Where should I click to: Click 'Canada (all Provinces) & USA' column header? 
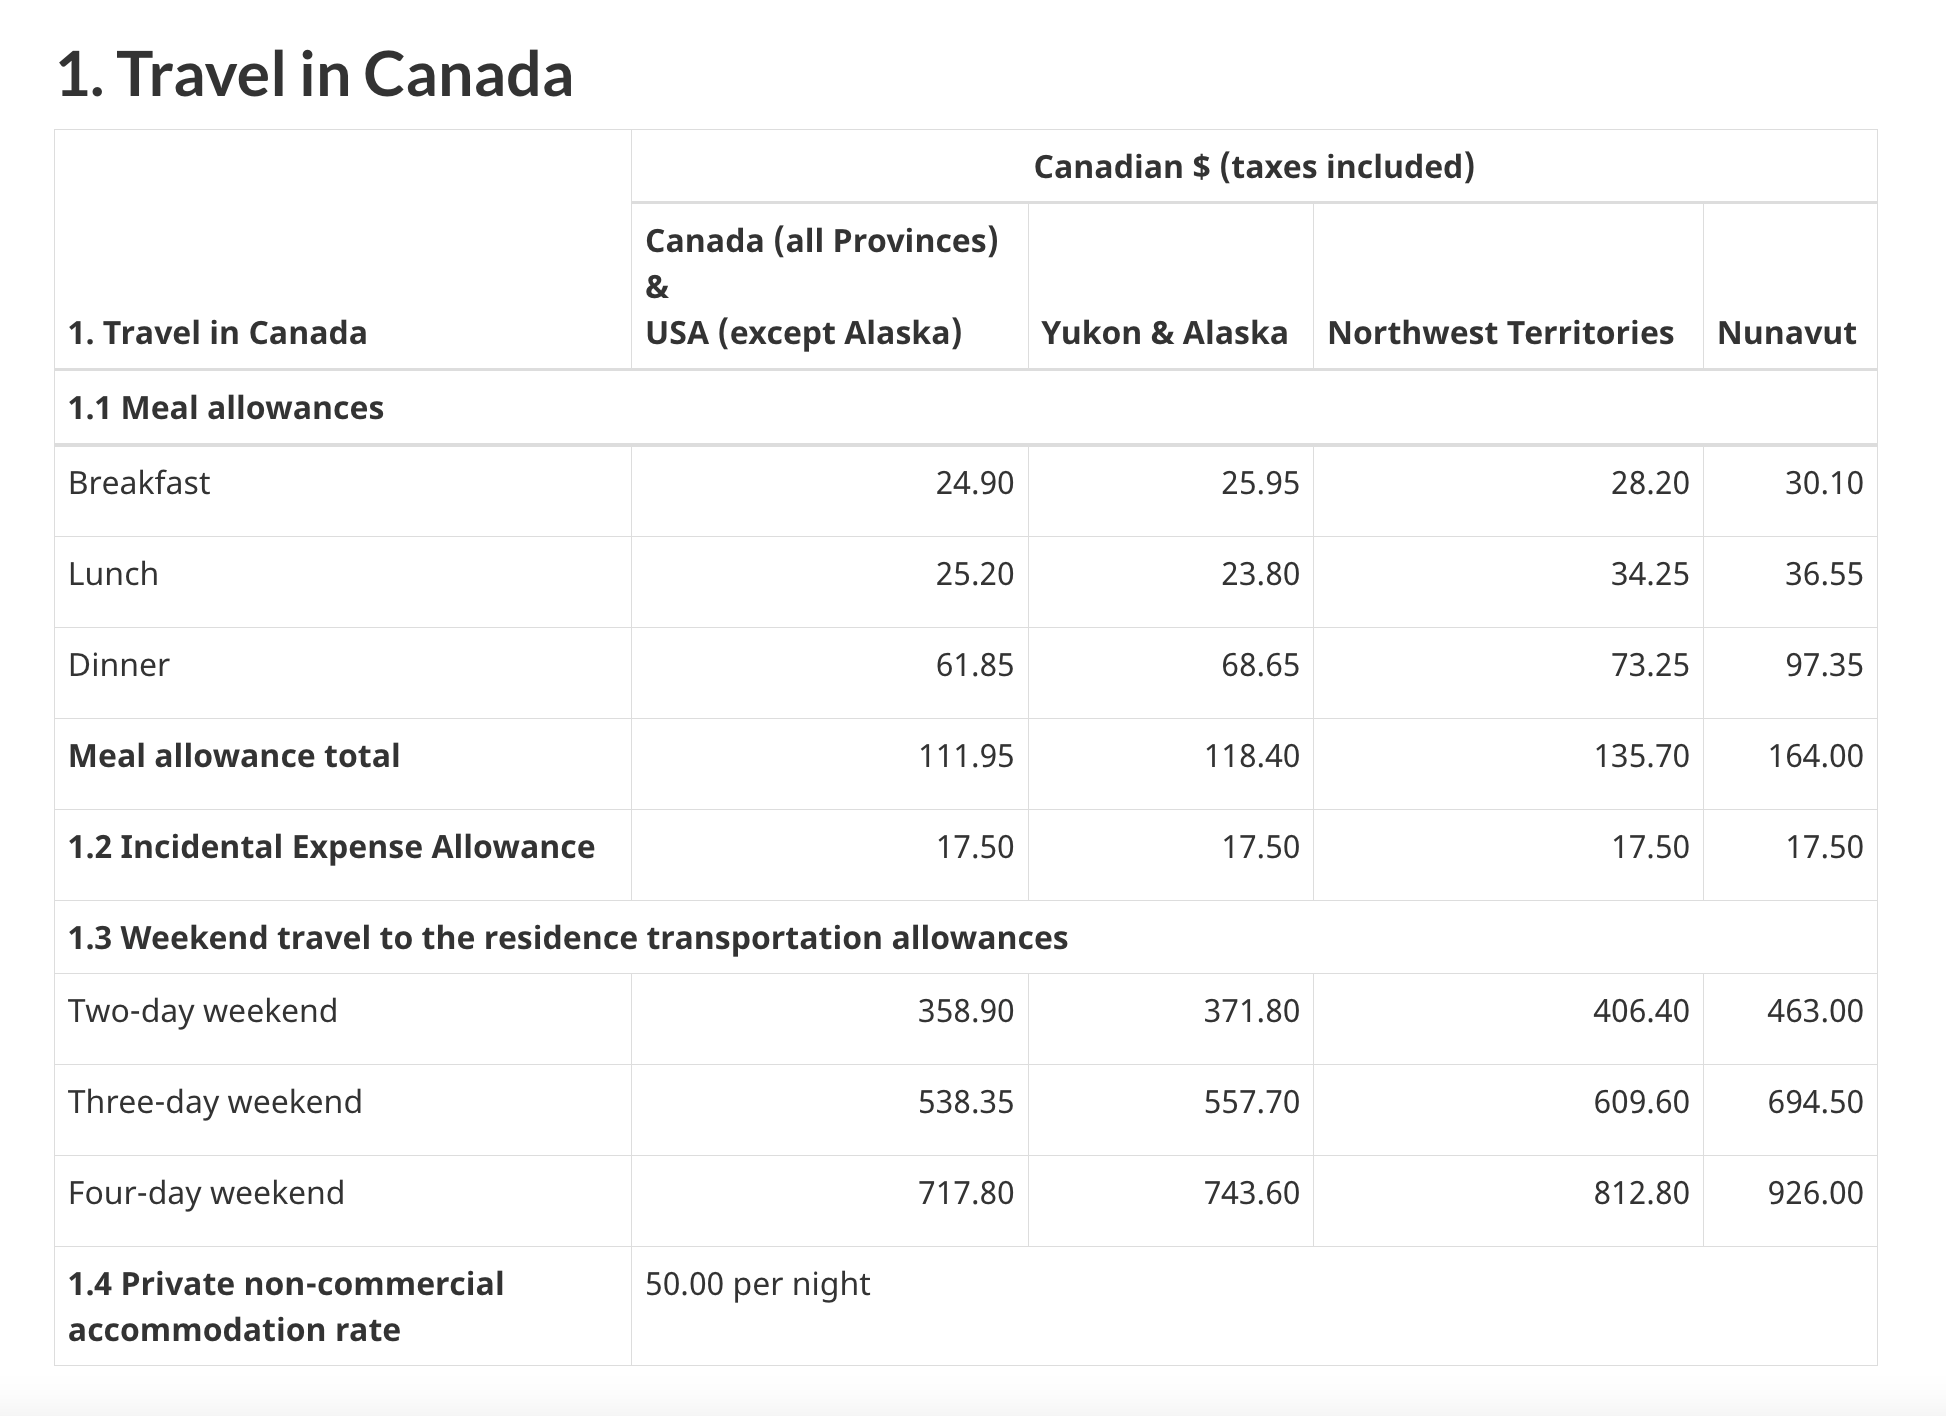pos(822,287)
